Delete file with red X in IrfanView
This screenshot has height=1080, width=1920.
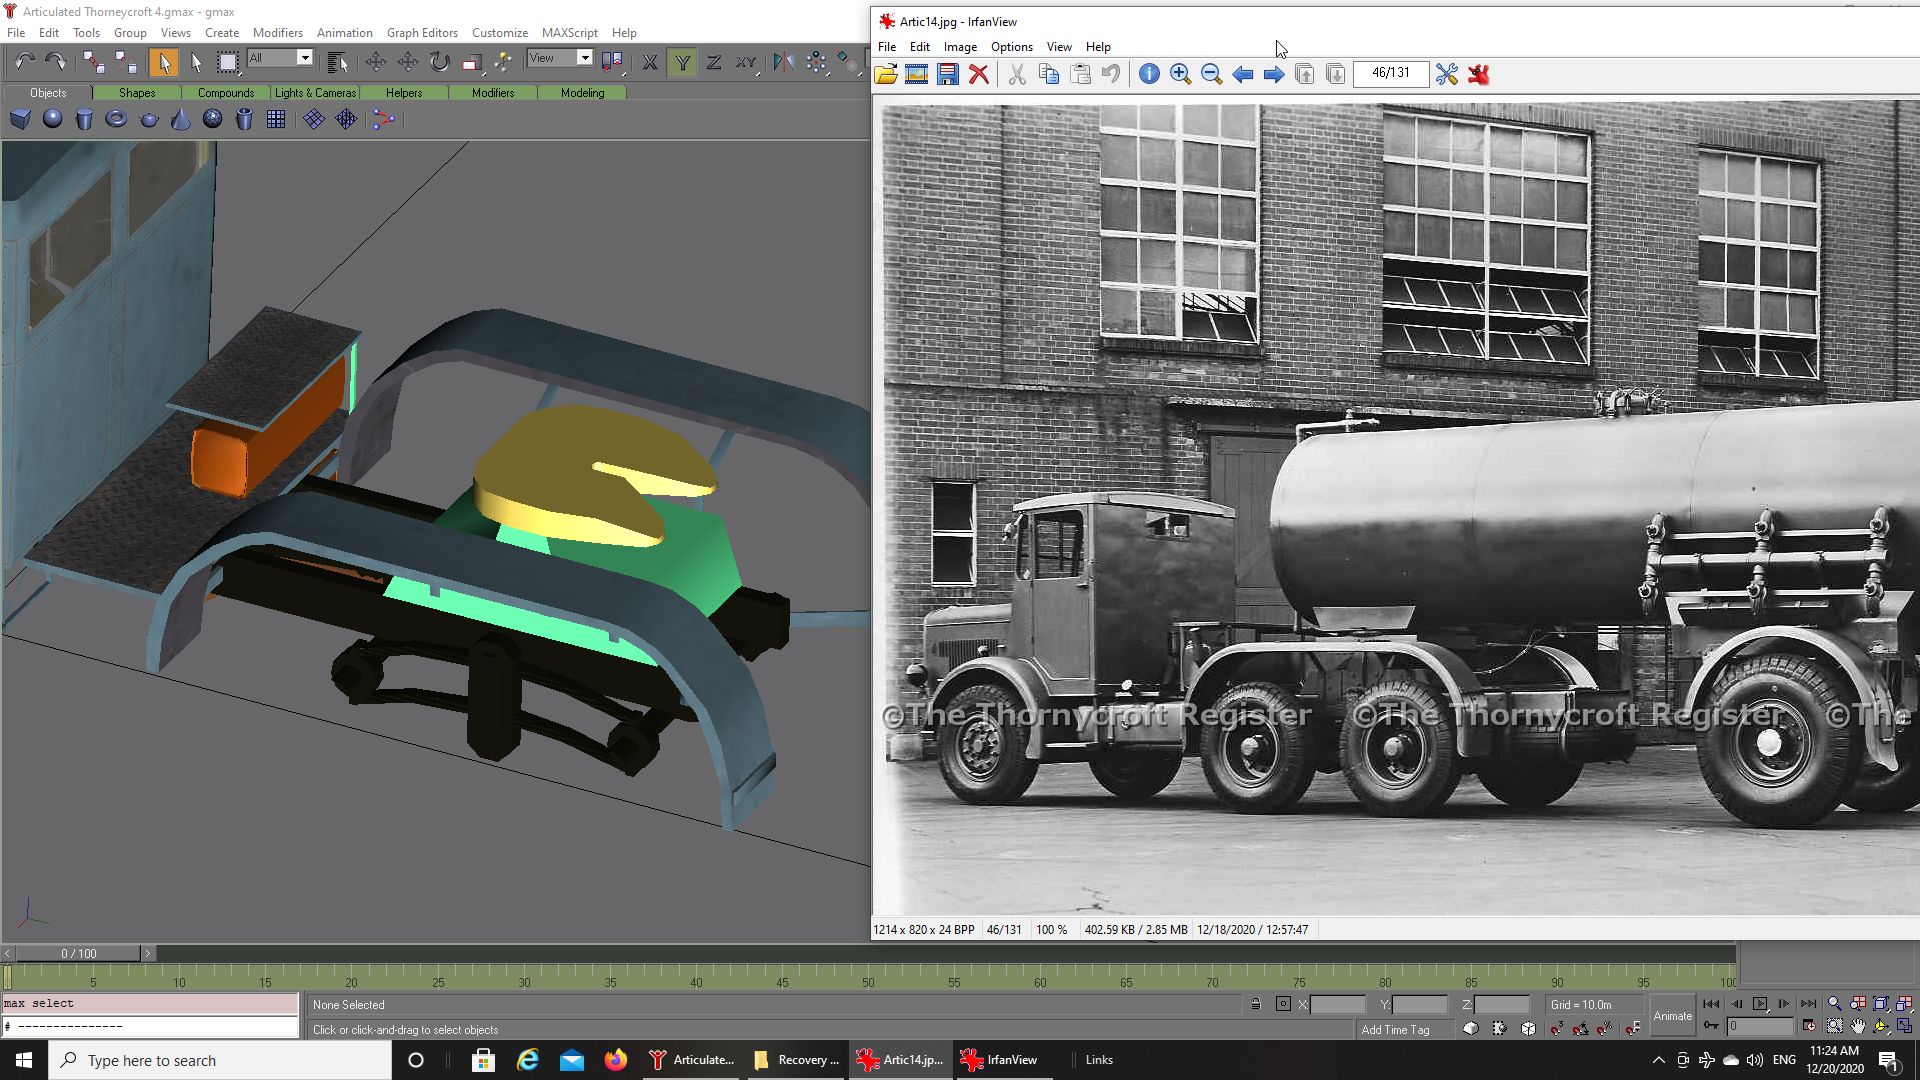[979, 74]
